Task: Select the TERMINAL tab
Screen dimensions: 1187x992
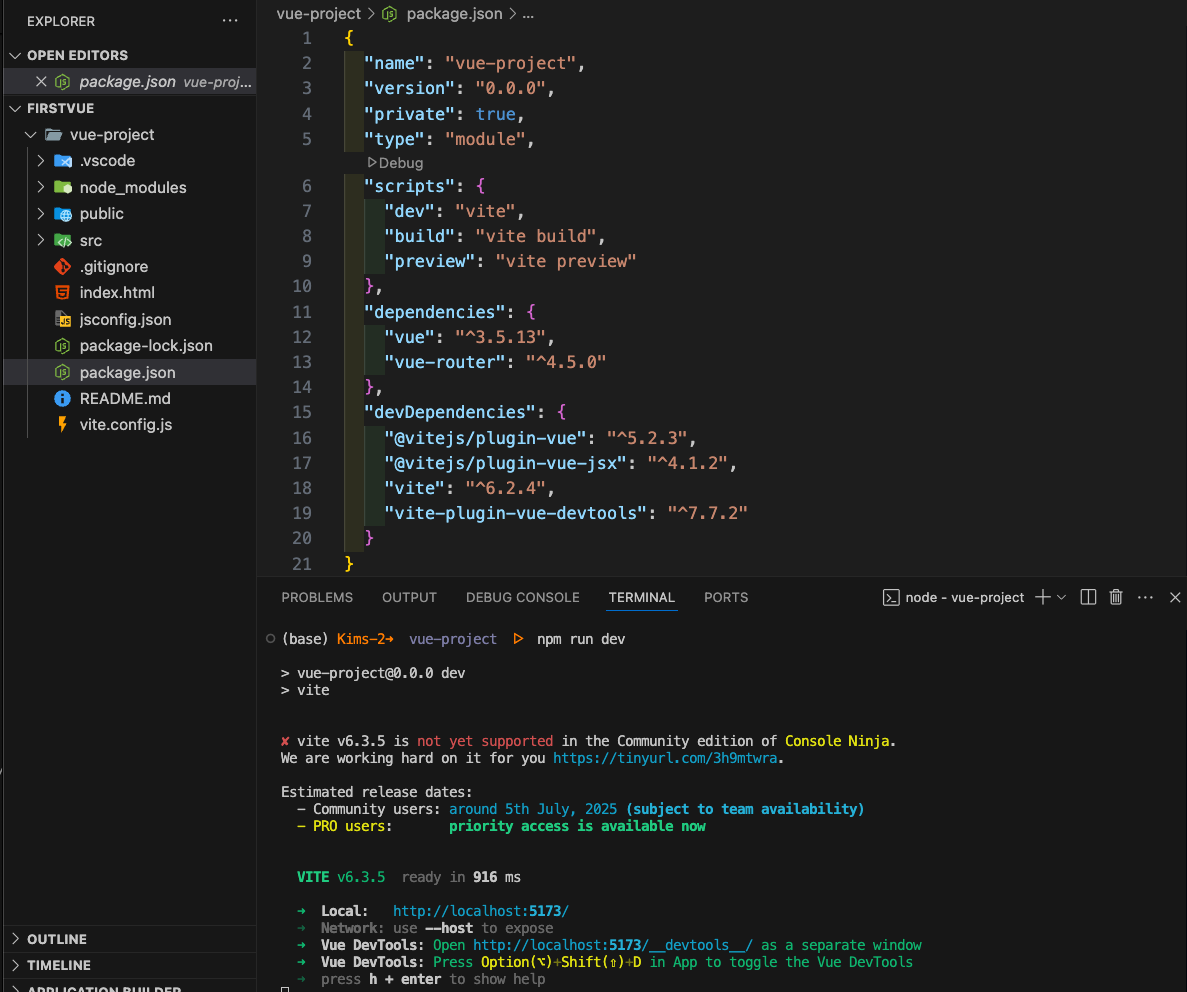Action: tap(641, 597)
